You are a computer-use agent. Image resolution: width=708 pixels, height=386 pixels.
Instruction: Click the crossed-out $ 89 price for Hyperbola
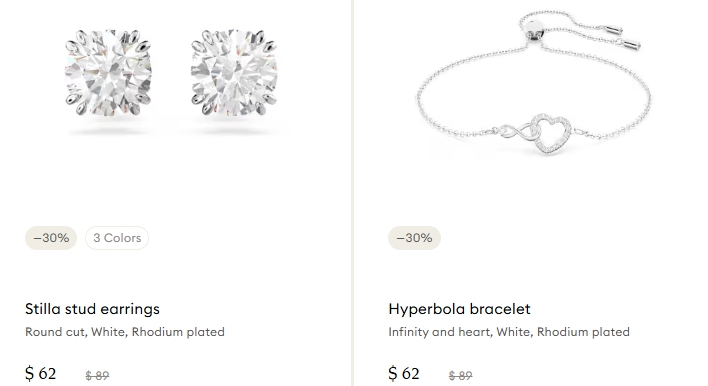(x=461, y=375)
